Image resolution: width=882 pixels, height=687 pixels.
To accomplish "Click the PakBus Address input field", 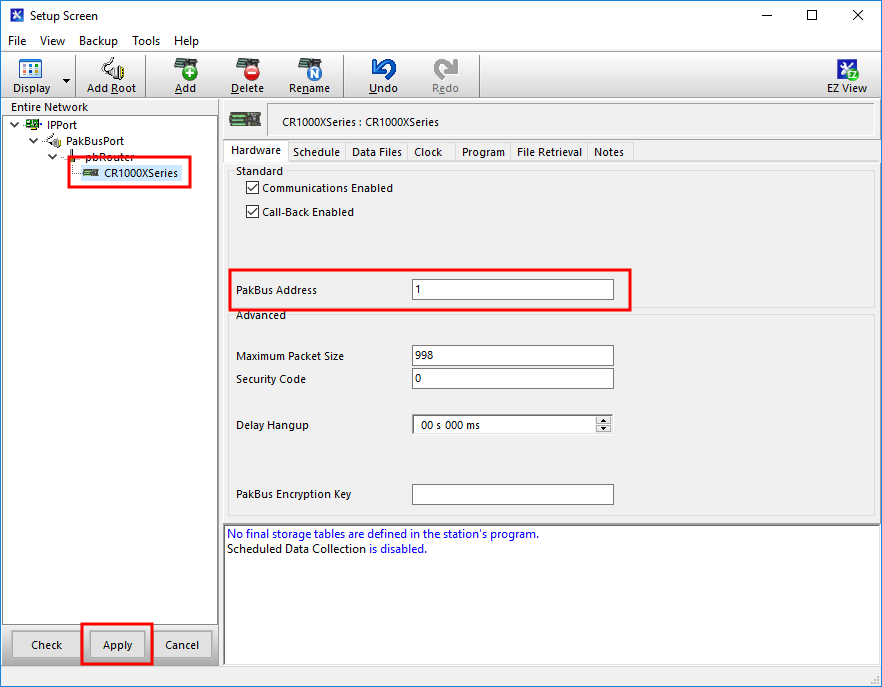I will coord(512,290).
